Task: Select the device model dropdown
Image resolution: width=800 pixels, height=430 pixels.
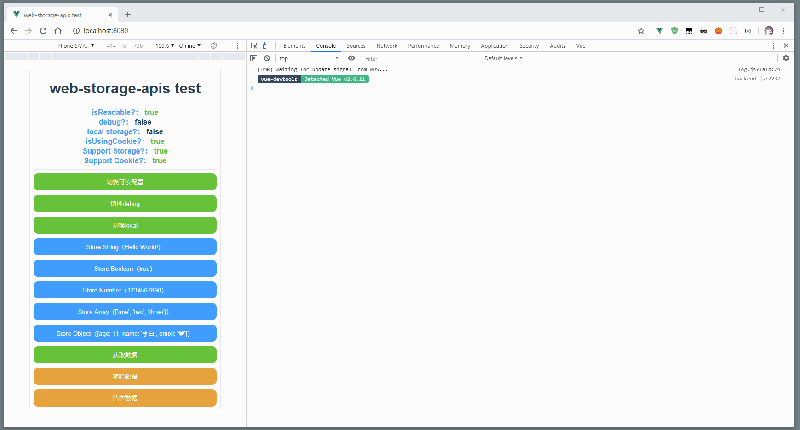Action: pos(76,45)
